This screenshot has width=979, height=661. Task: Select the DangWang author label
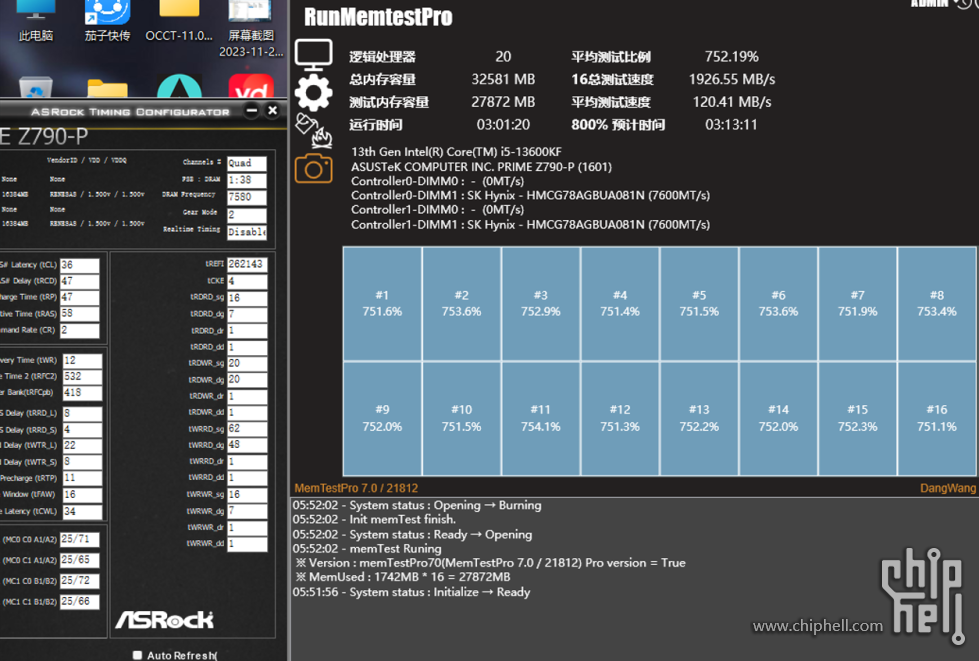[948, 488]
